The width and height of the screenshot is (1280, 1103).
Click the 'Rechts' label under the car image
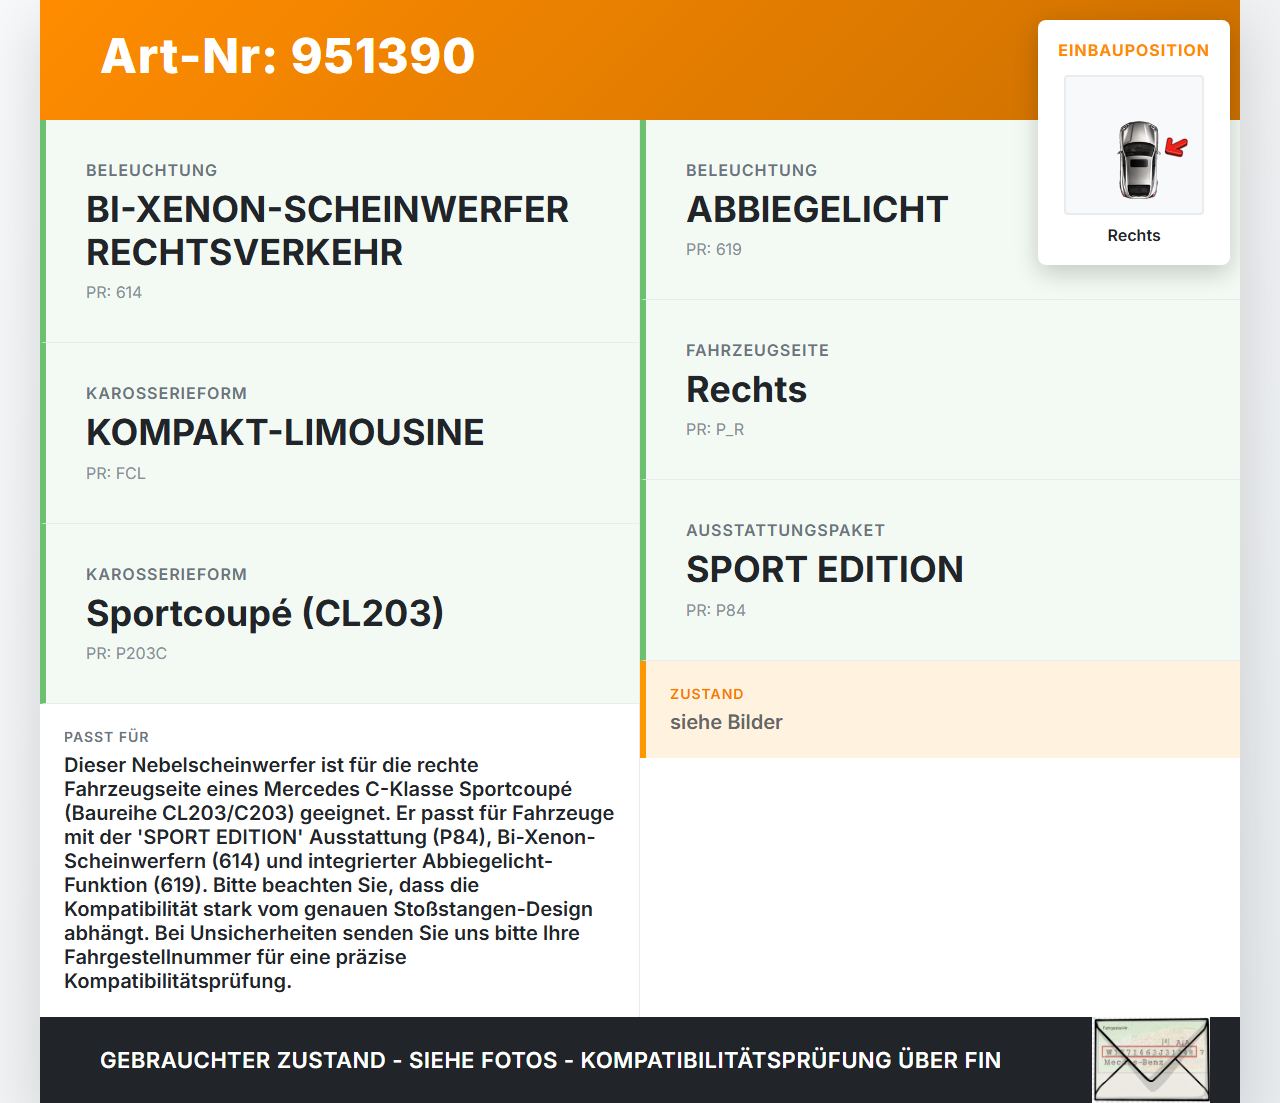(x=1133, y=235)
